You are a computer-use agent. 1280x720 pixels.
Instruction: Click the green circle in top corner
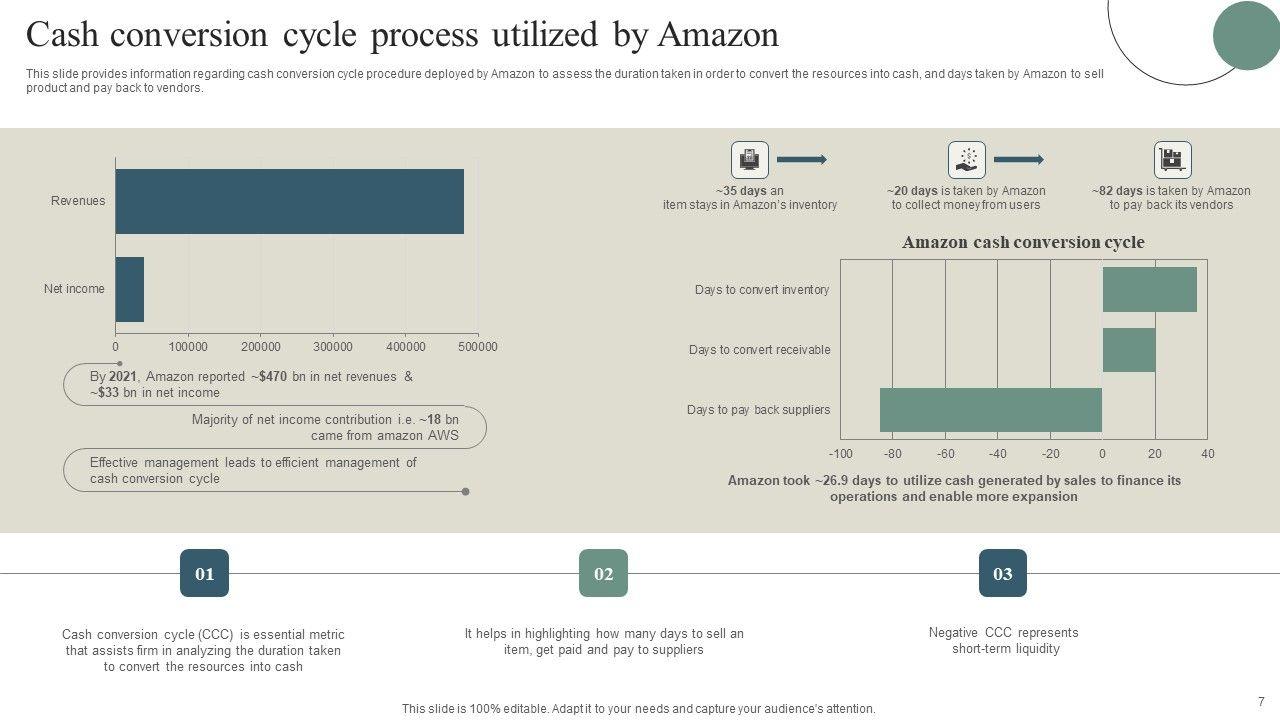(x=1246, y=35)
